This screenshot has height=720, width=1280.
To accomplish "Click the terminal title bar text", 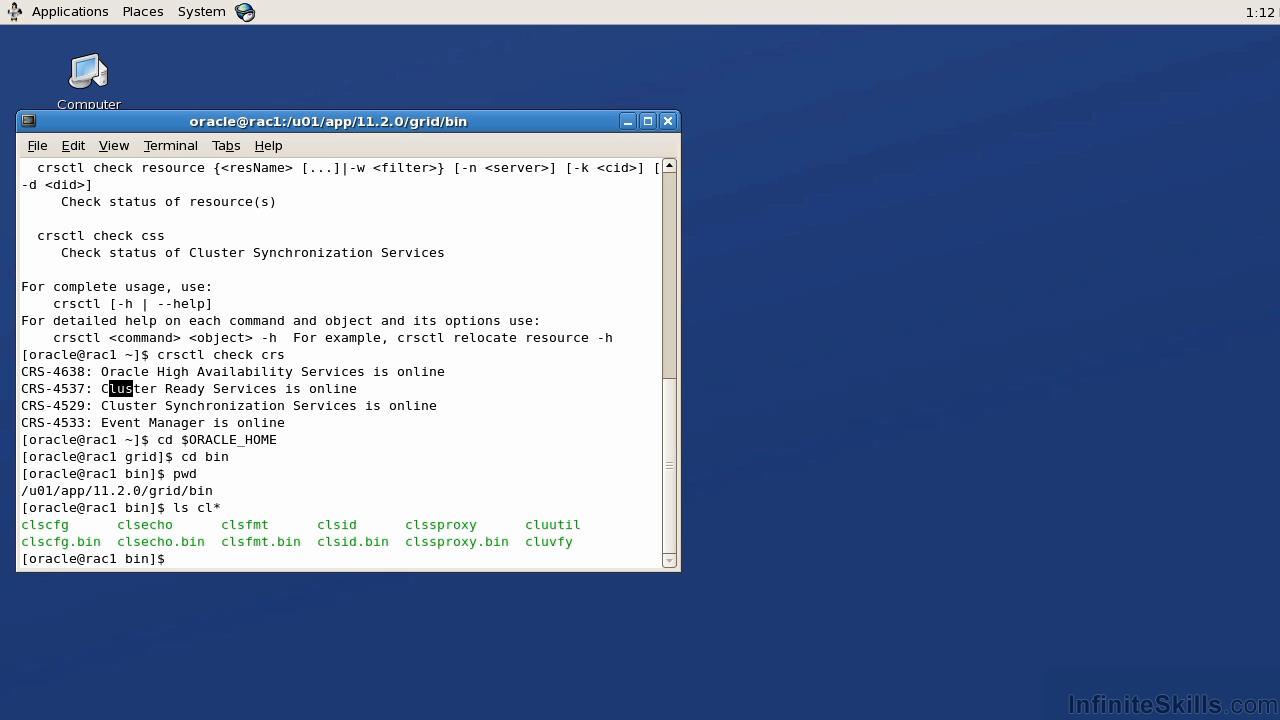I will pos(328,121).
